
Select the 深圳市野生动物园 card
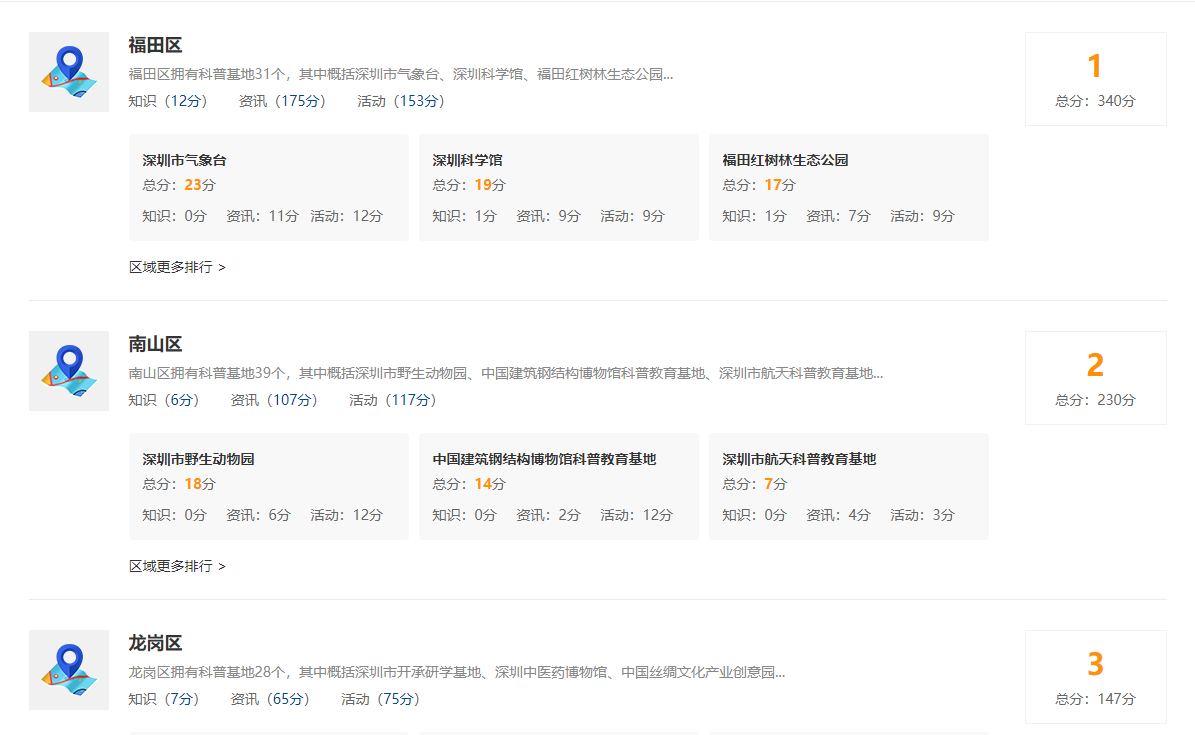click(268, 486)
